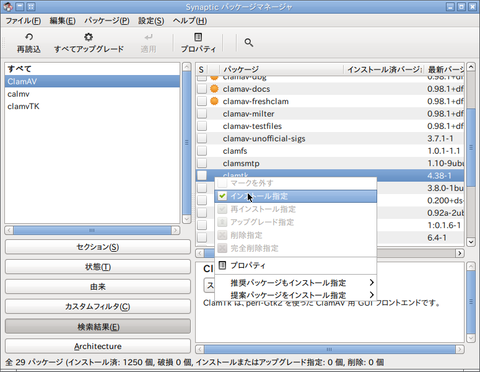Click the filter list horizontal scrollbar
The width and height of the screenshot is (480, 372).
[x=92, y=230]
